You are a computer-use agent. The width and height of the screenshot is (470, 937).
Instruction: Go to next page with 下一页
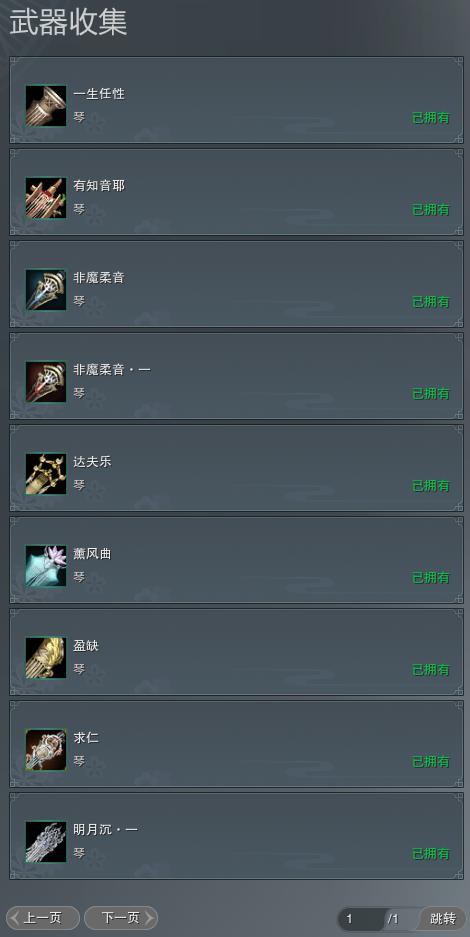pyautogui.click(x=121, y=918)
